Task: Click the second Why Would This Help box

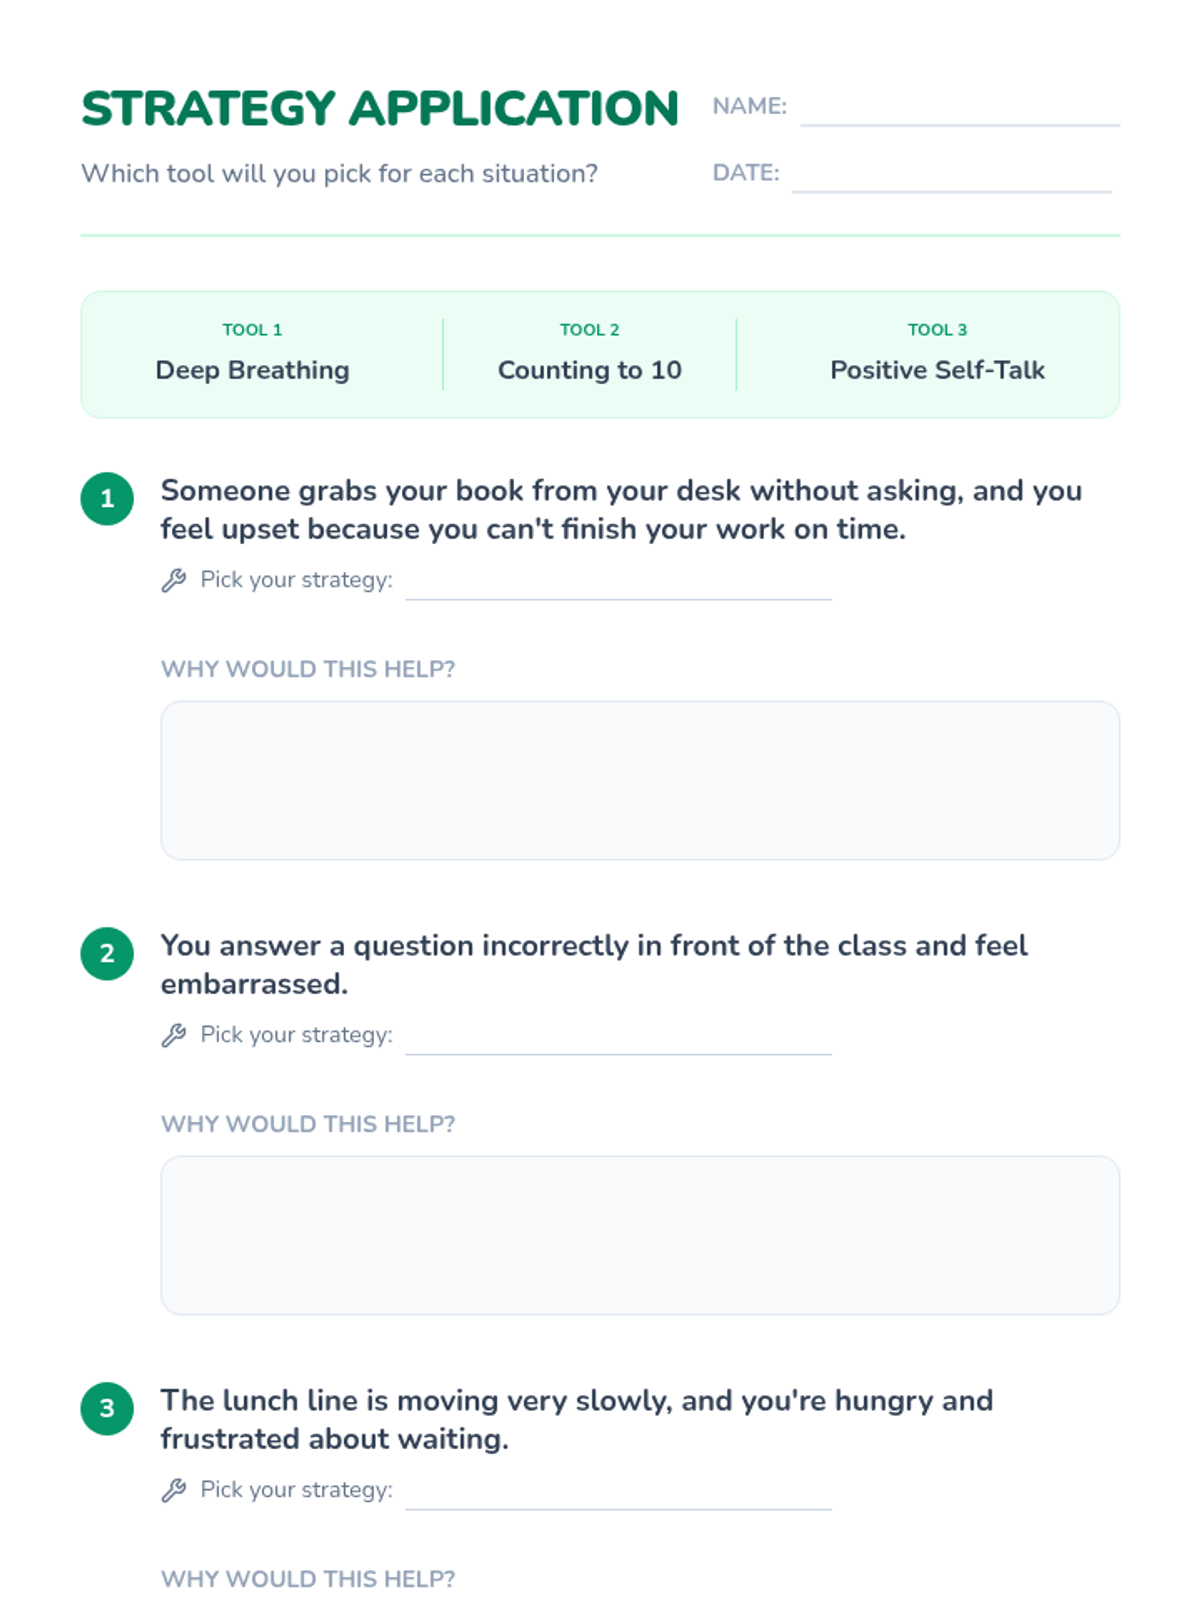Action: pyautogui.click(x=640, y=1235)
